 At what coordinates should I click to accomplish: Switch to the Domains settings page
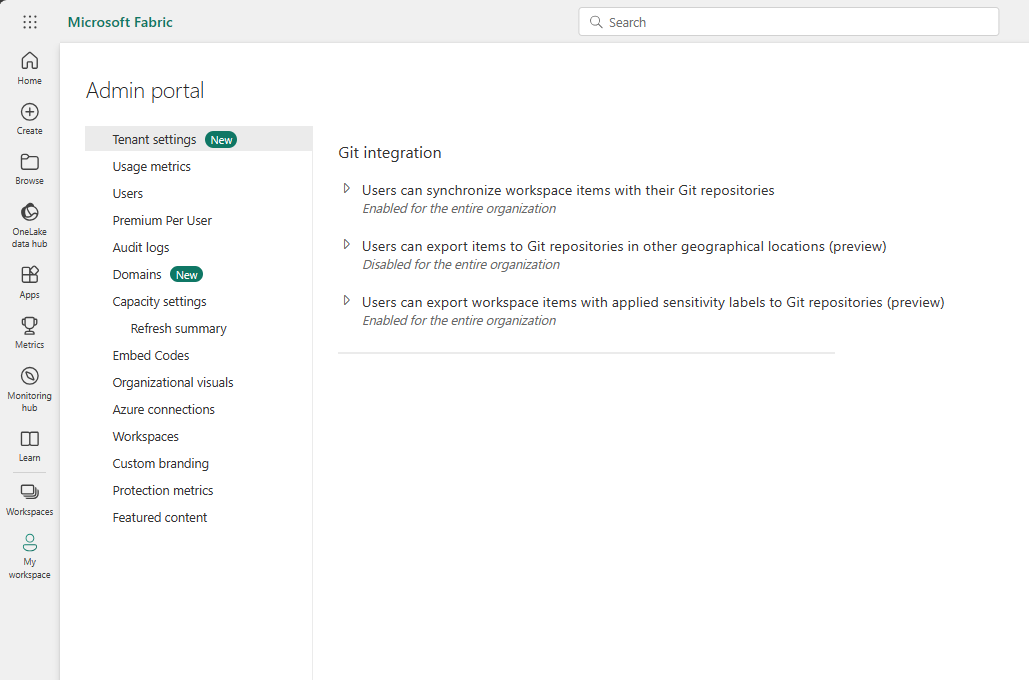tap(137, 274)
